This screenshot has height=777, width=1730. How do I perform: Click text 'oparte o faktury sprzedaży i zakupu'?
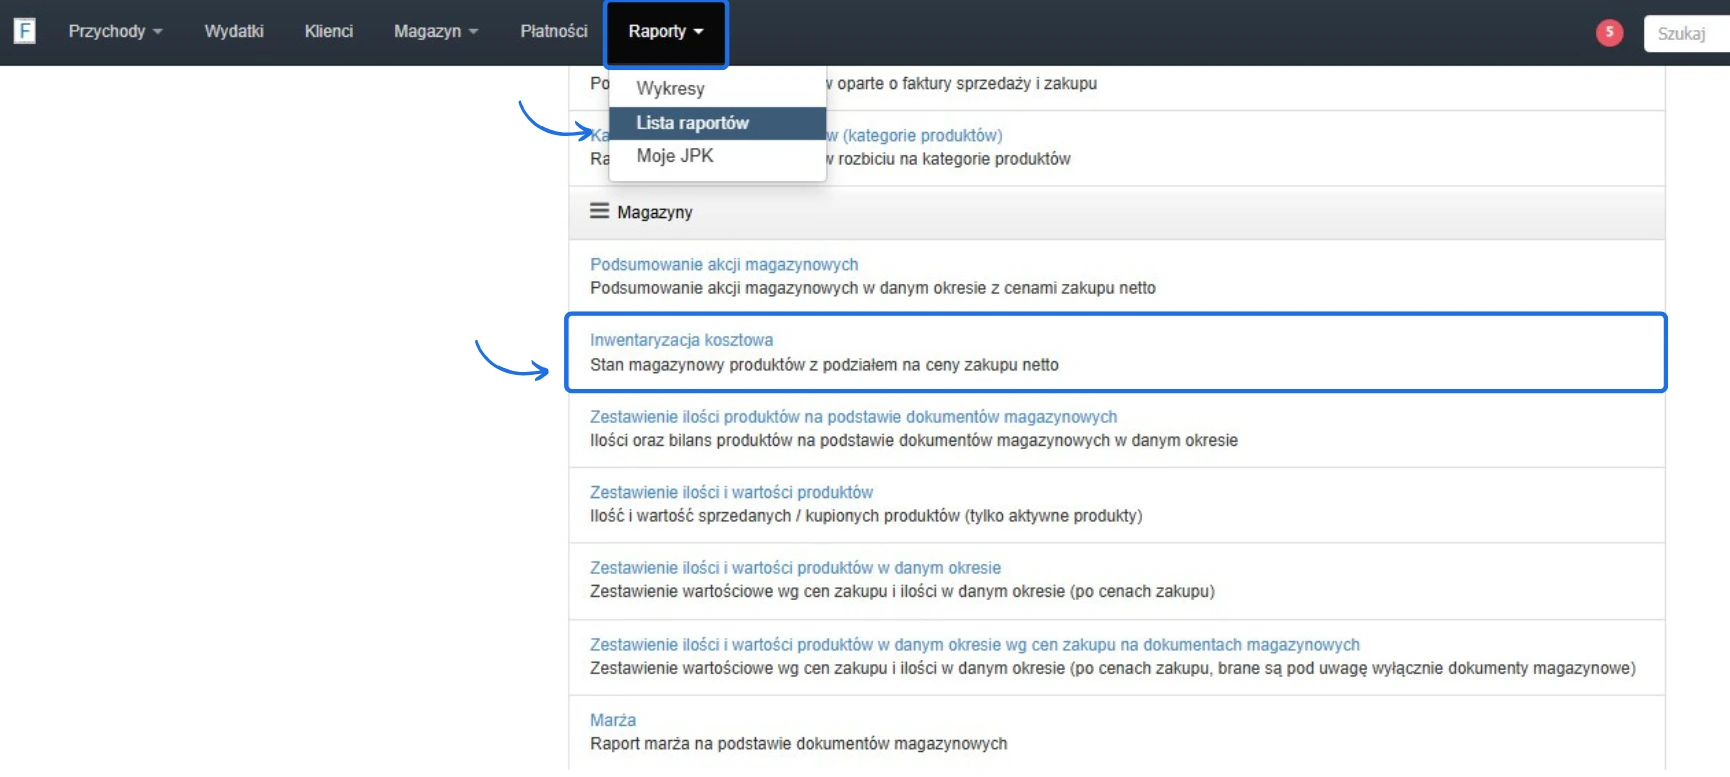pos(967,83)
